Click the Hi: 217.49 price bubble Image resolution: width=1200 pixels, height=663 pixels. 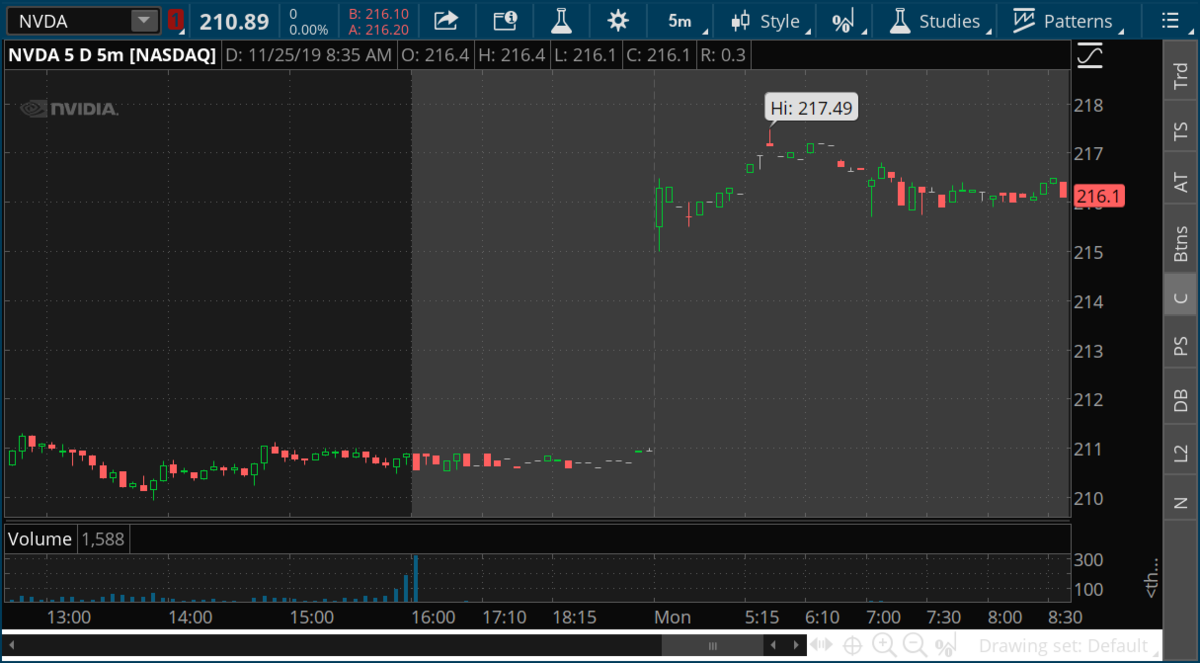pyautogui.click(x=811, y=108)
